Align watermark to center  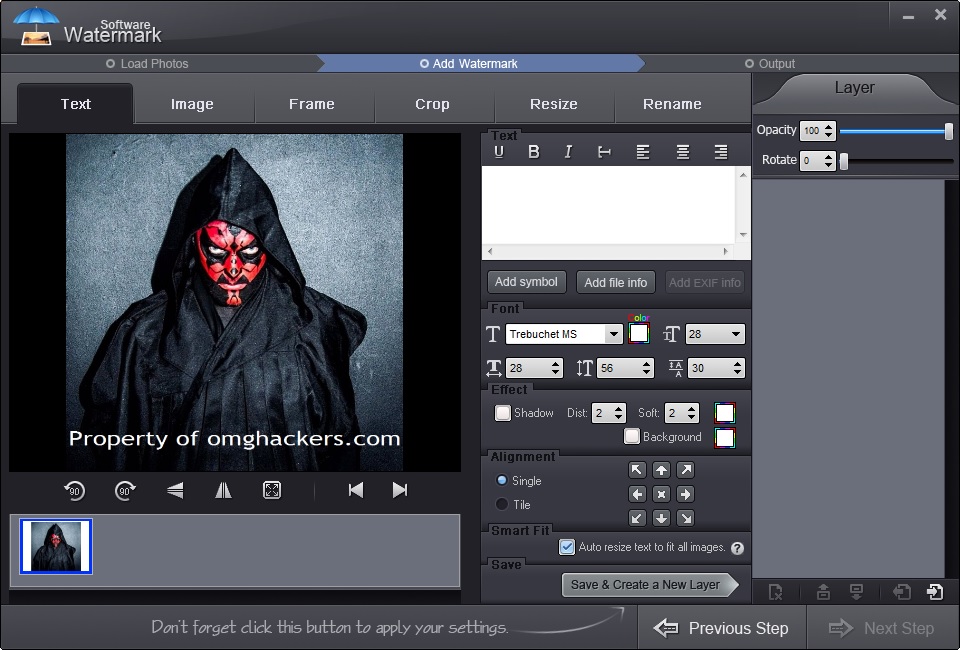pos(661,494)
